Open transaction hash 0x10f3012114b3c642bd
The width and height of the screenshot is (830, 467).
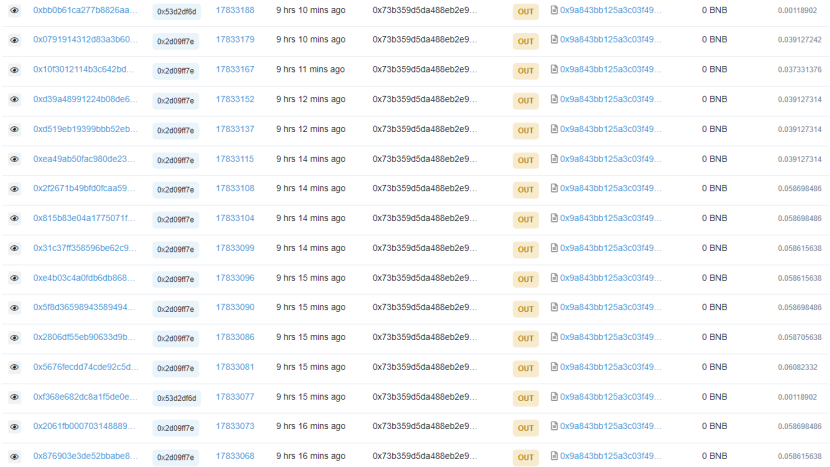[85, 70]
